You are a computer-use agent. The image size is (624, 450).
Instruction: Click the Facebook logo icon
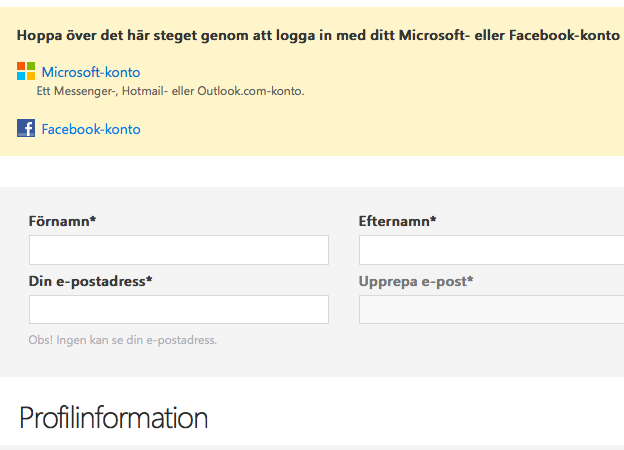click(26, 128)
